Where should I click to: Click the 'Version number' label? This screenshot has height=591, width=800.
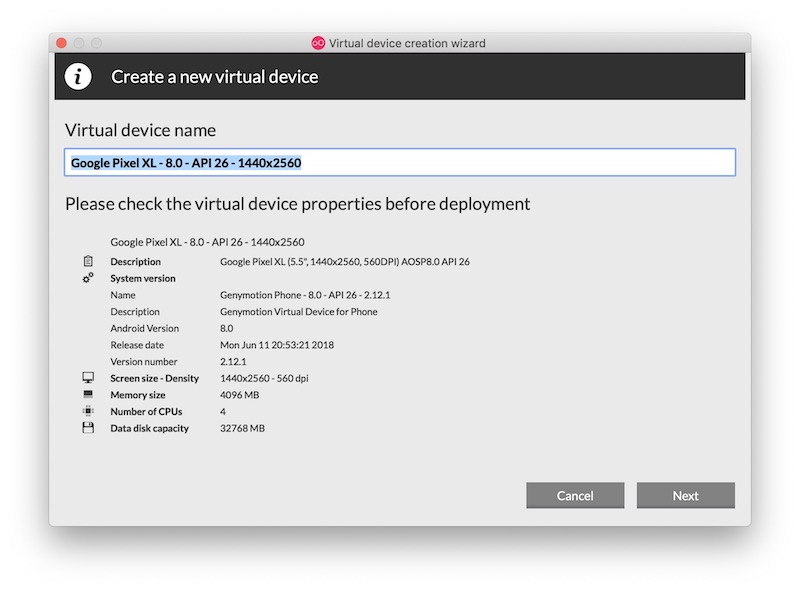click(x=144, y=362)
